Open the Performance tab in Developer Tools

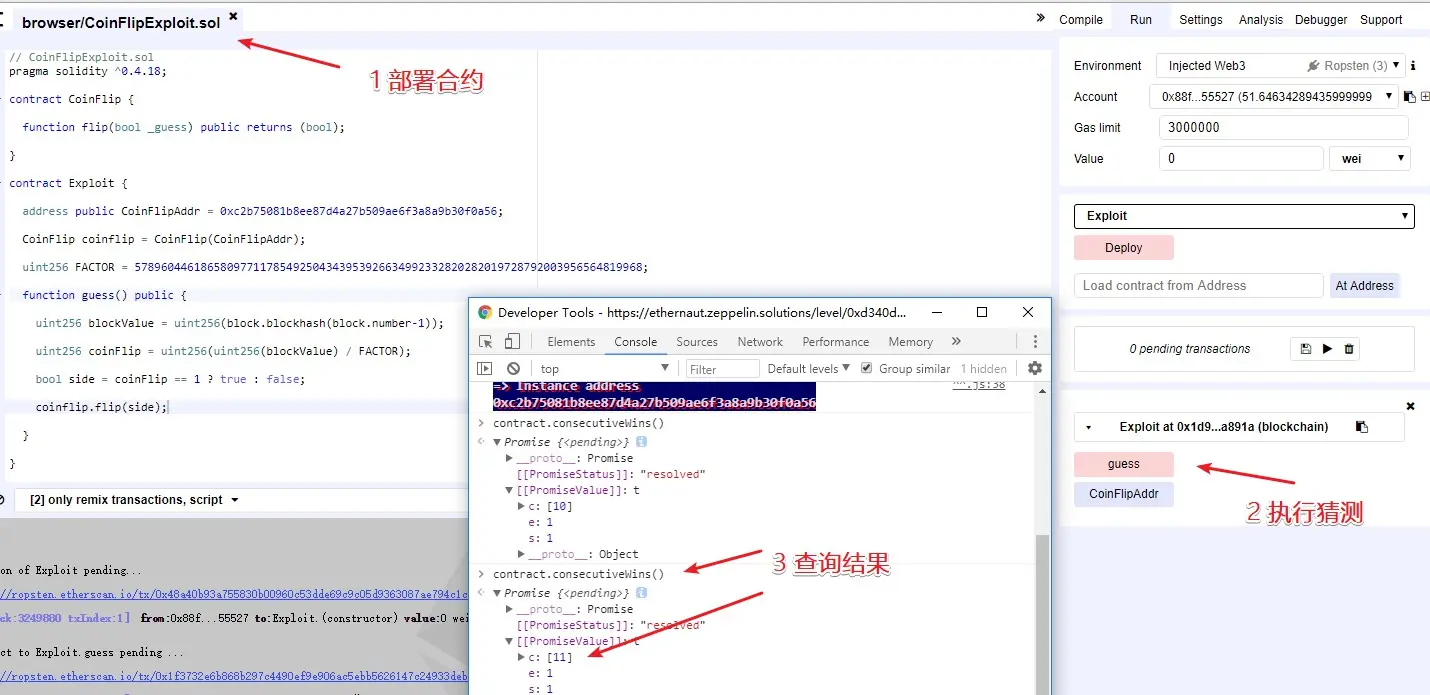click(x=836, y=342)
